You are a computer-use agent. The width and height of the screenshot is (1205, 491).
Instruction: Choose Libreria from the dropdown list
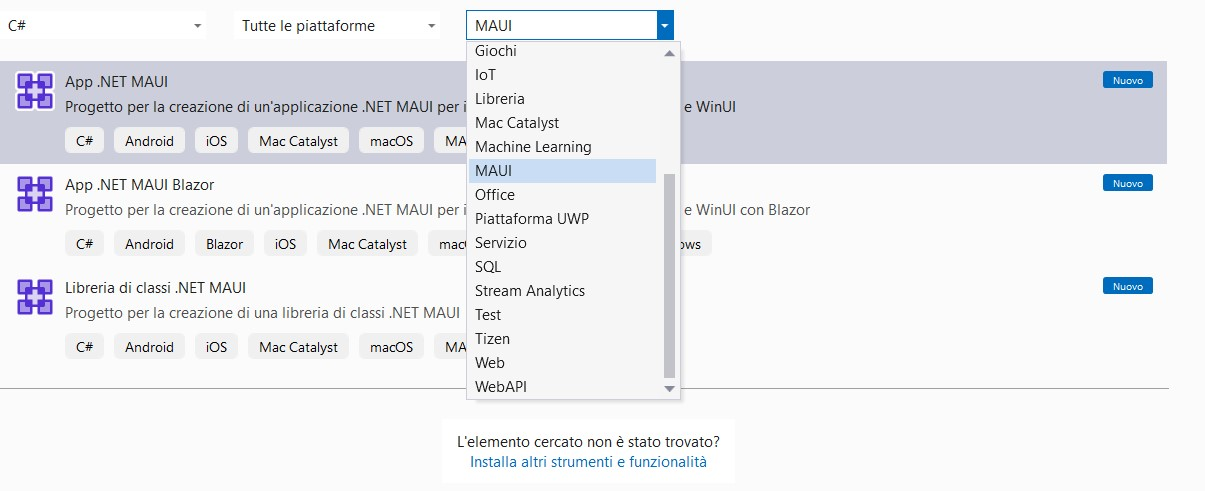(563, 99)
